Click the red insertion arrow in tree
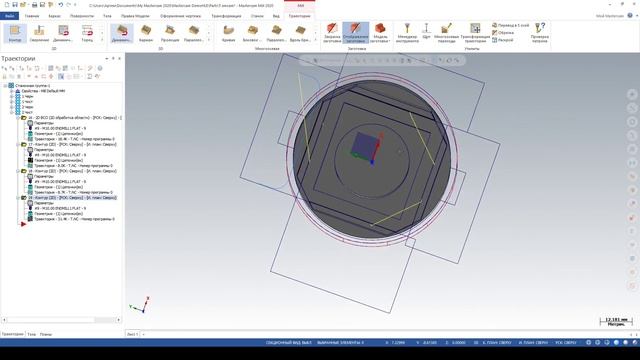This screenshot has width=640, height=360. [23, 224]
